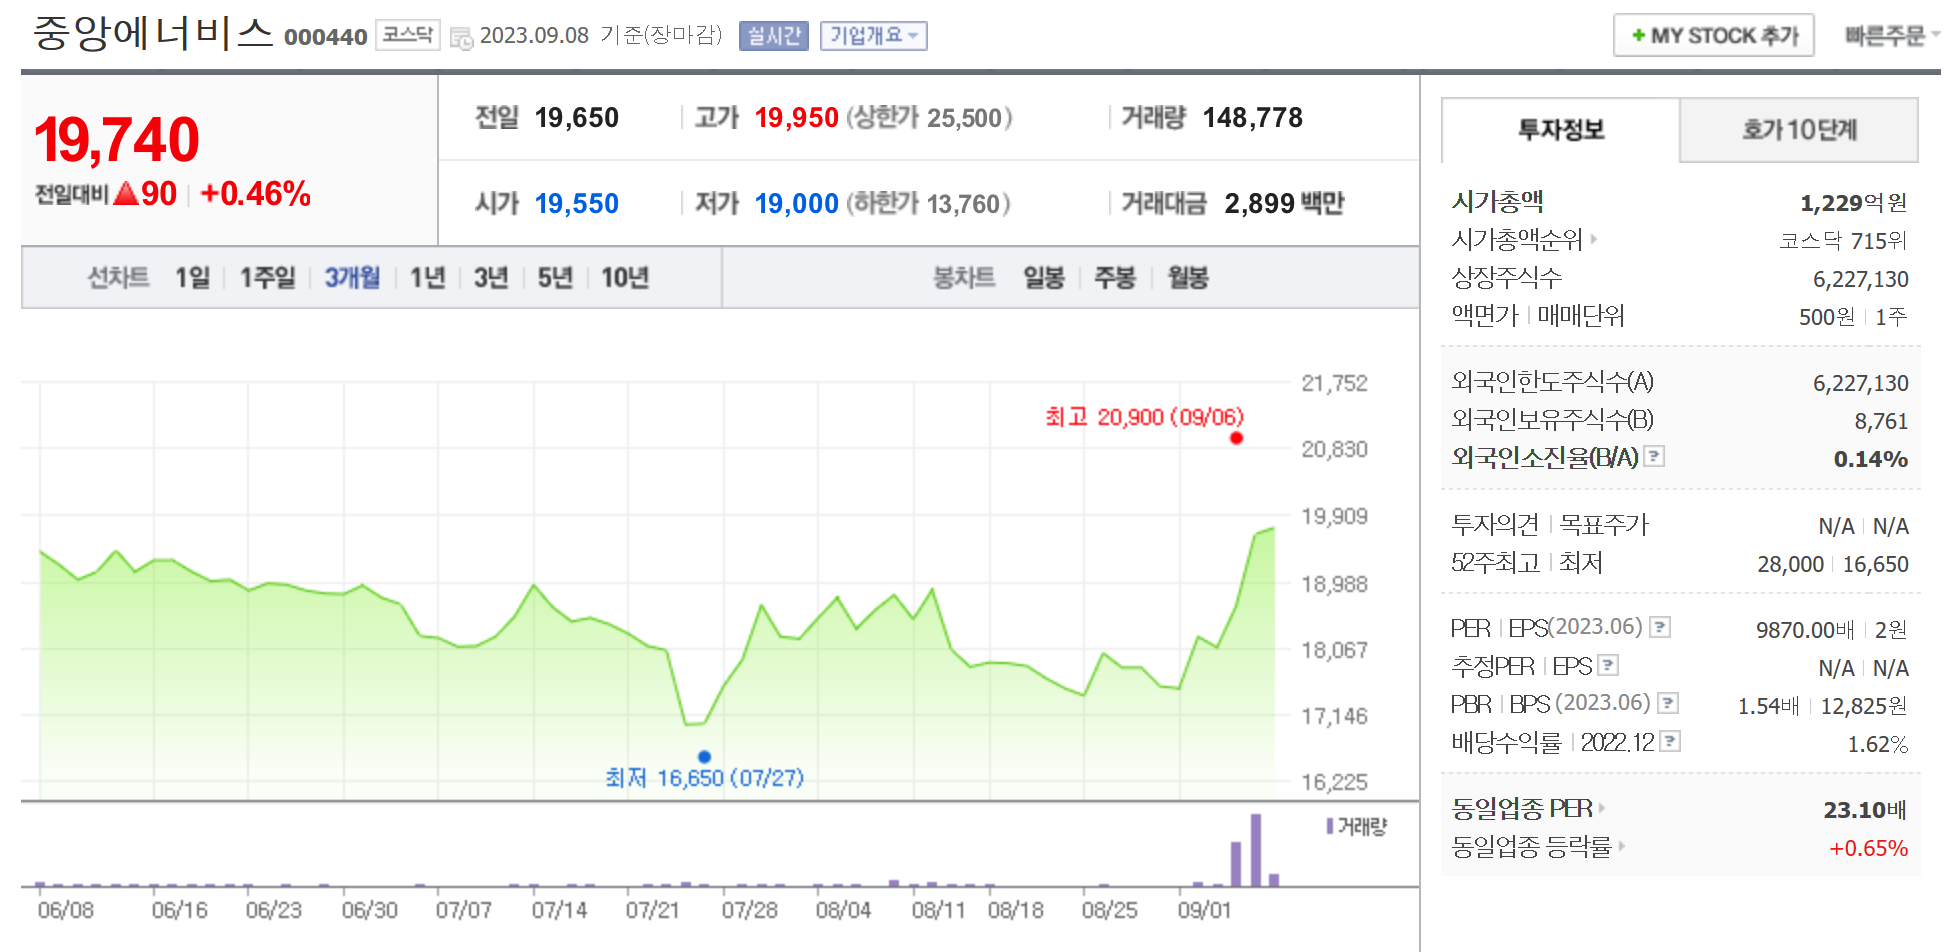This screenshot has height=952, width=1954.
Task: Expand the 빠른주문 dropdown
Action: click(x=1891, y=36)
